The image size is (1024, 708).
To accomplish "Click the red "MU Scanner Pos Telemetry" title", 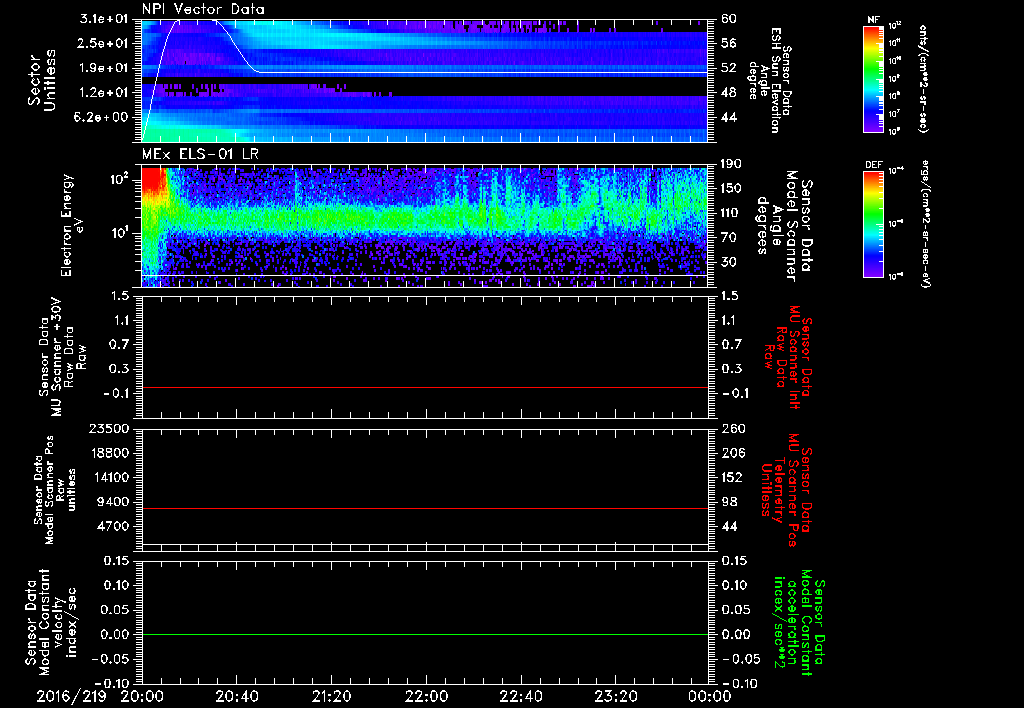I will [786, 490].
